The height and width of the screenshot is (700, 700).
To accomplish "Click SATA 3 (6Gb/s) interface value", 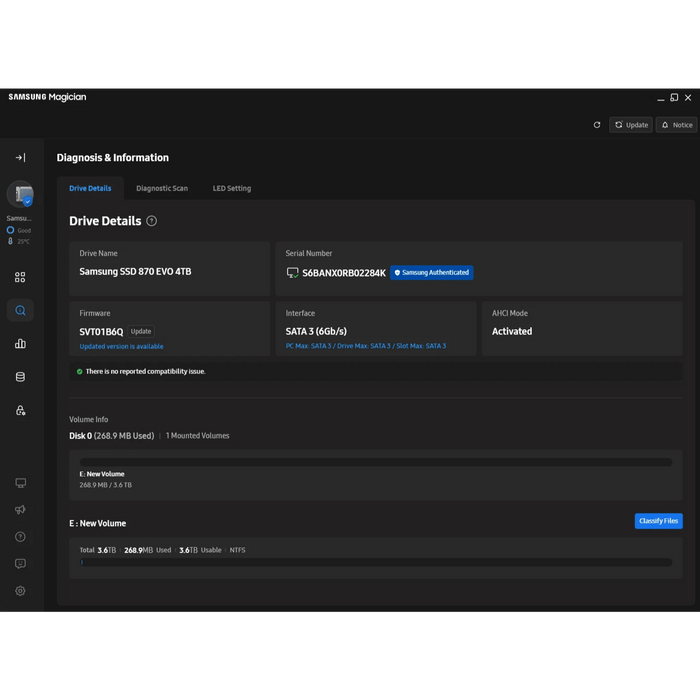I will (x=316, y=331).
